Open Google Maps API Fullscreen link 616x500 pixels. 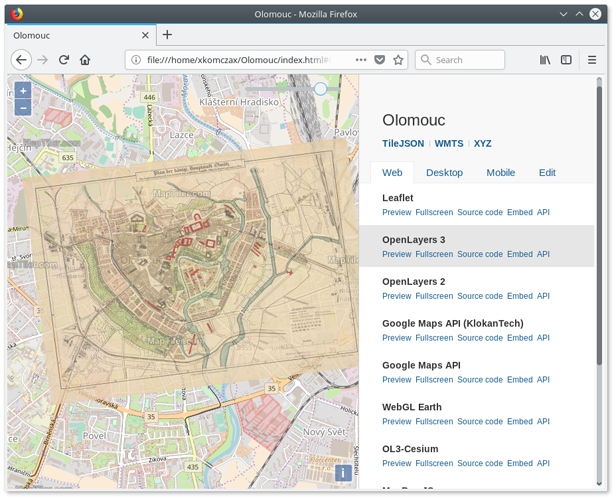click(x=434, y=379)
